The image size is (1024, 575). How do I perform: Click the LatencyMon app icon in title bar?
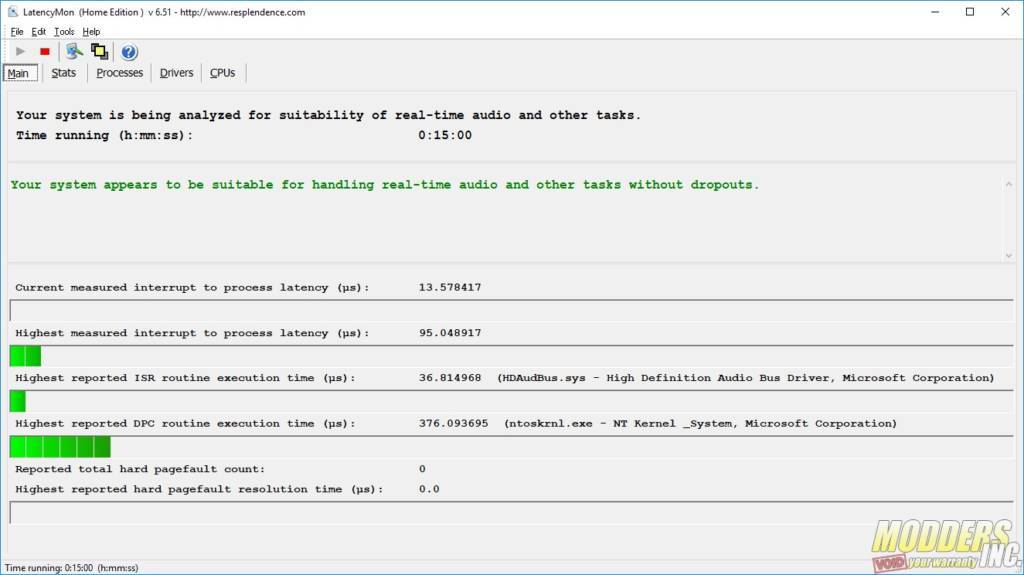(11, 12)
